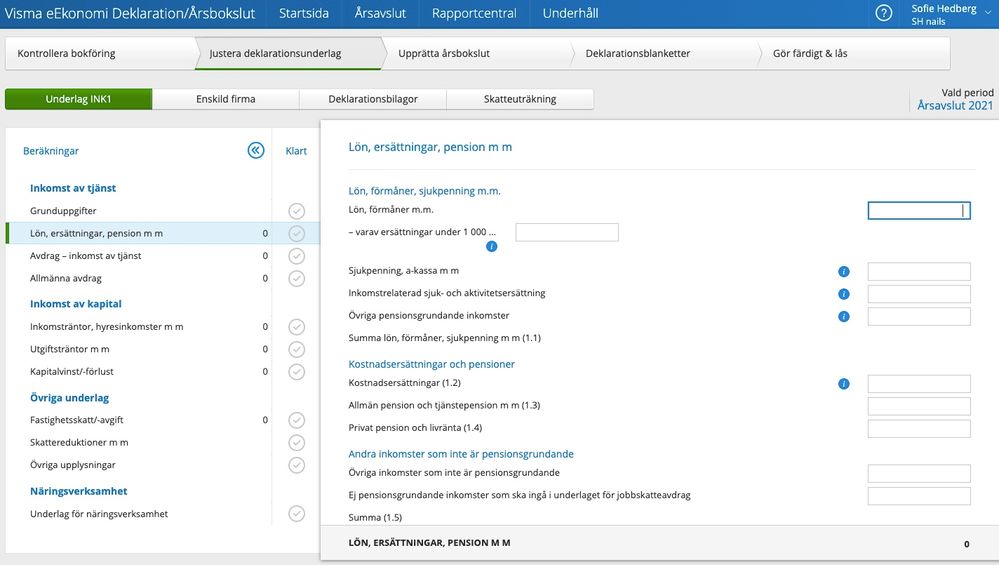
Task: Switch to the Enskild firma tab
Action: point(225,99)
